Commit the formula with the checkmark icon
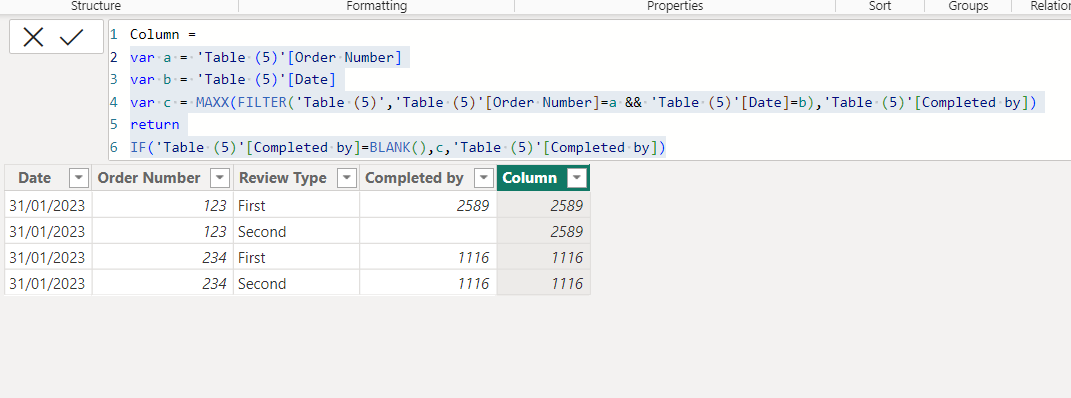 71,37
